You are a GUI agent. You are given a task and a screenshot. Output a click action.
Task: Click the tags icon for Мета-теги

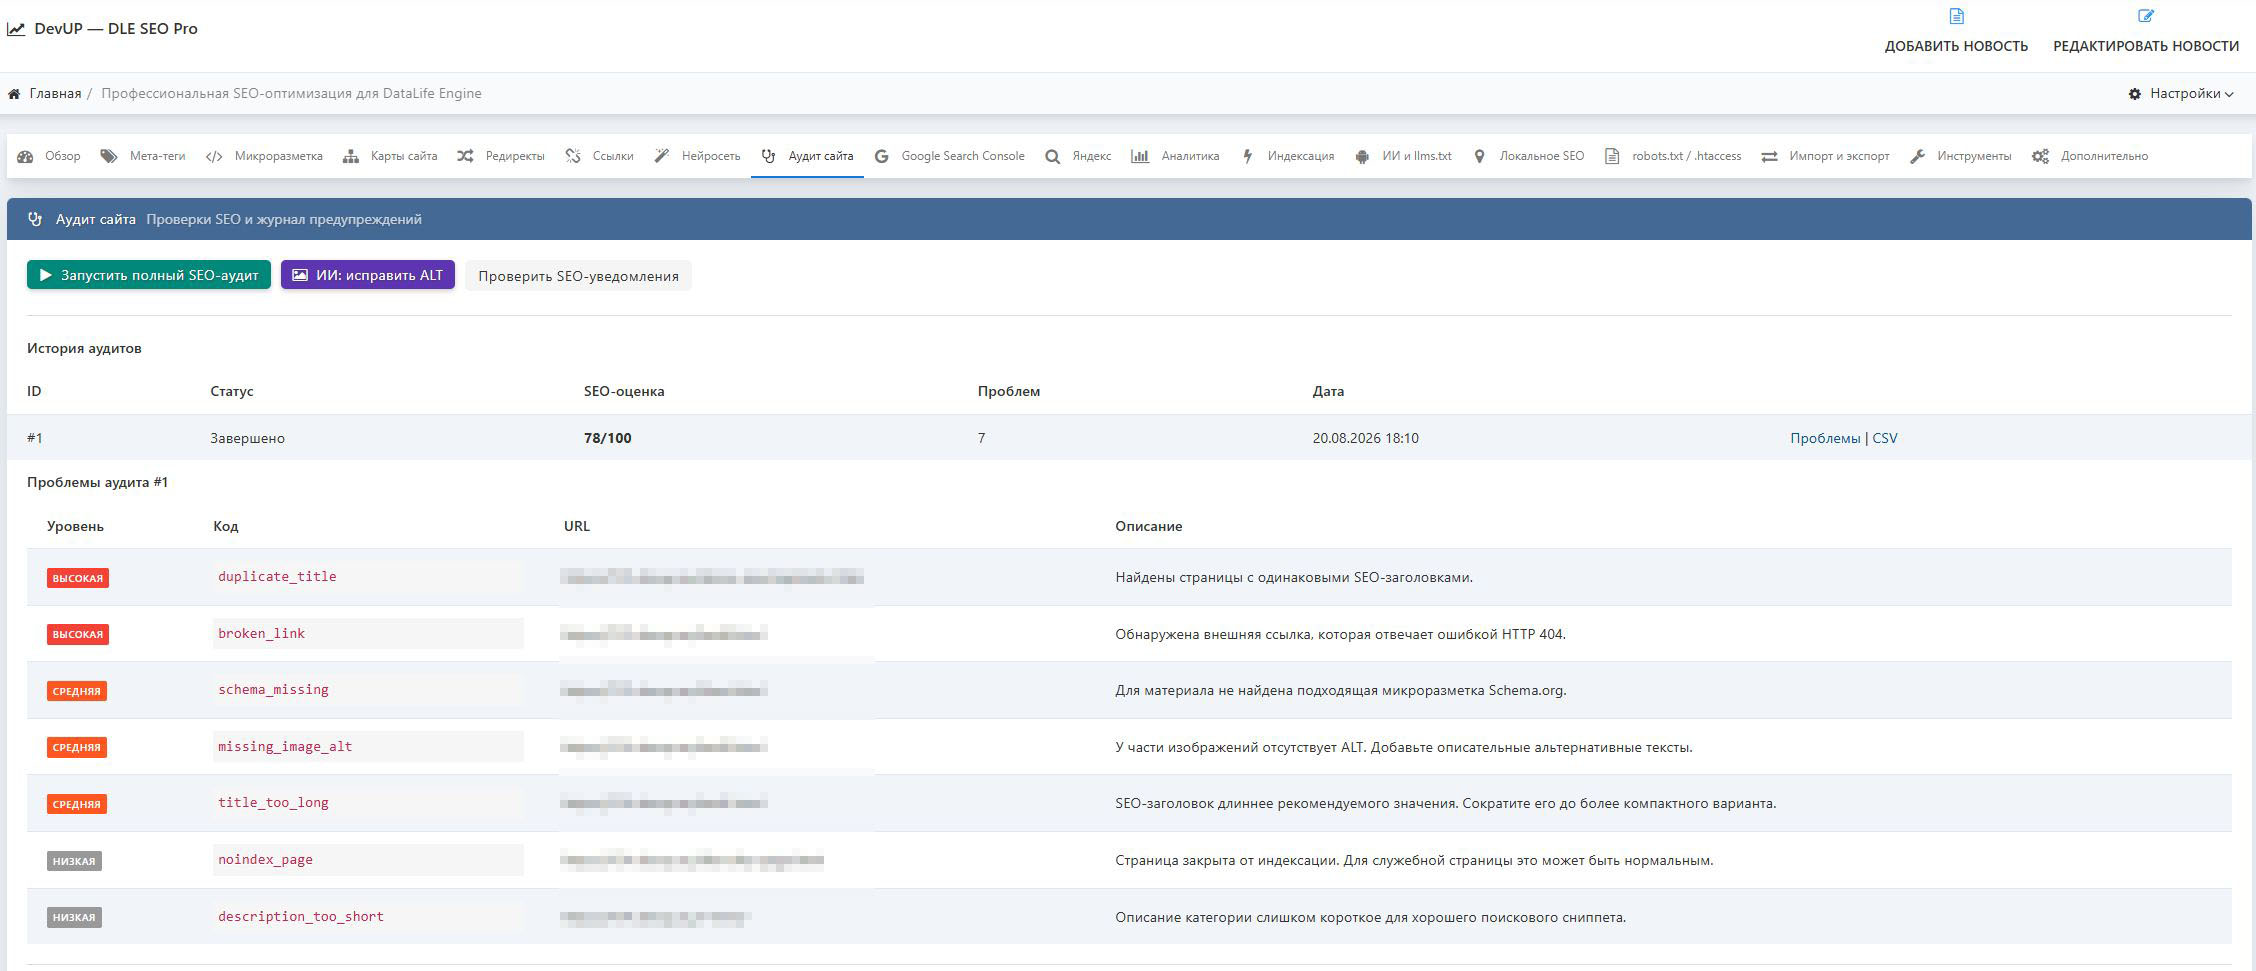tap(109, 157)
